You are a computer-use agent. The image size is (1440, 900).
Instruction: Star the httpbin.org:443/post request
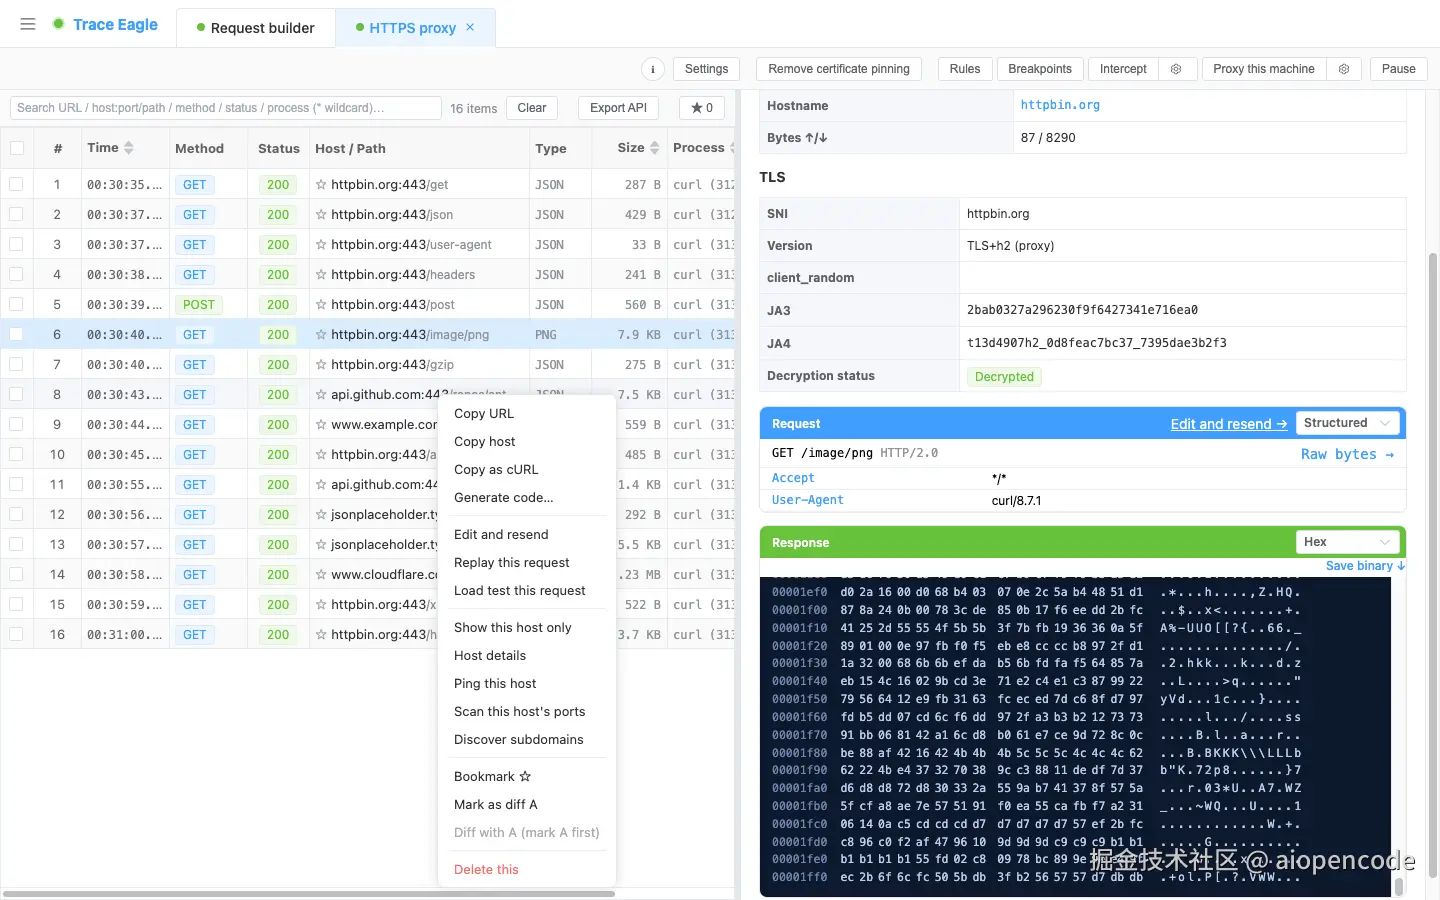coord(321,305)
